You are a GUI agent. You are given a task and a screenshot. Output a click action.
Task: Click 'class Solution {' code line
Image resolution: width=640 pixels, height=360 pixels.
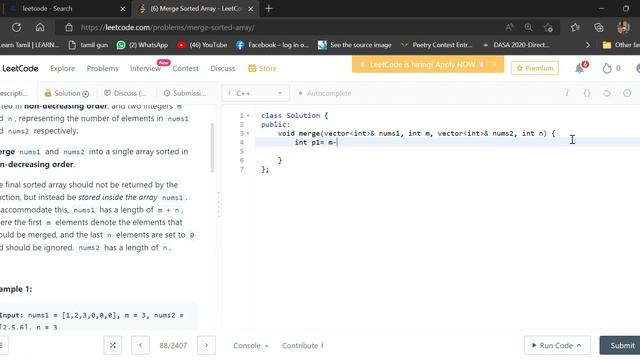(294, 116)
